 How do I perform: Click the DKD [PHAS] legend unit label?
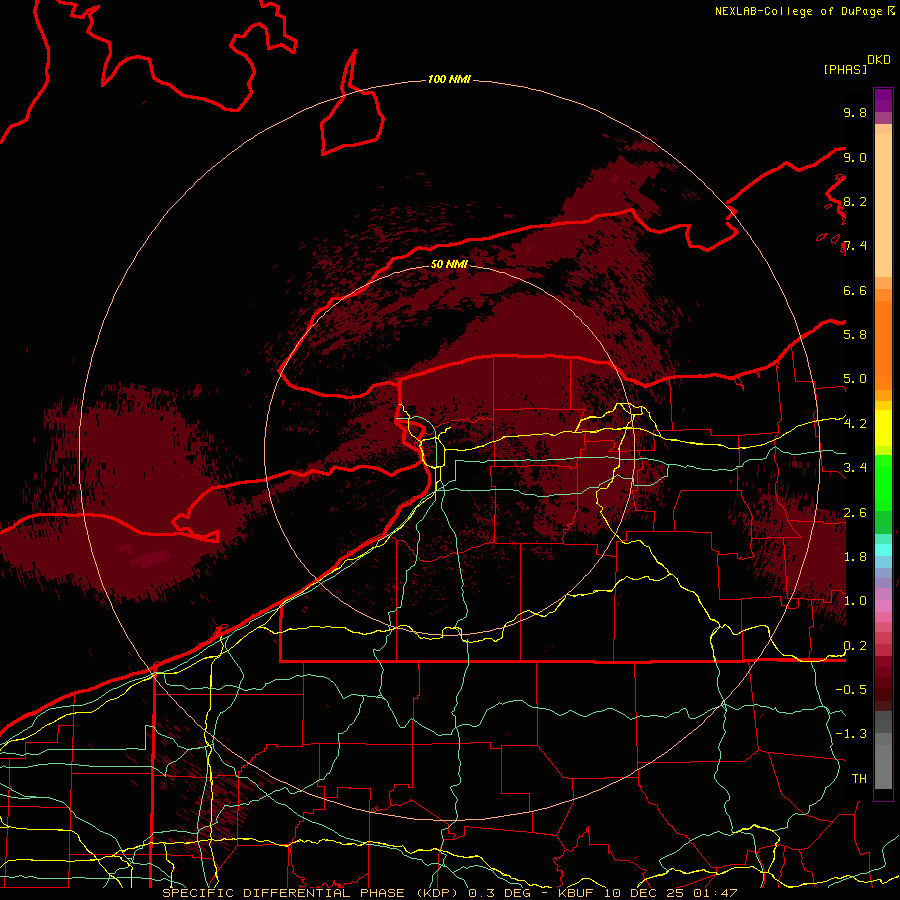click(857, 65)
